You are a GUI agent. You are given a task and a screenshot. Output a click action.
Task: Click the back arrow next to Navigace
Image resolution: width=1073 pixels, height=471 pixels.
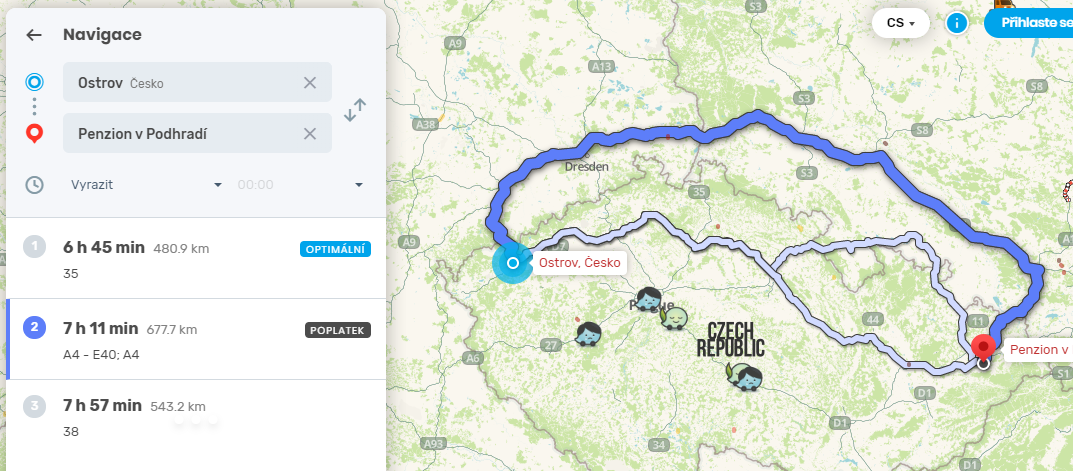click(x=34, y=35)
